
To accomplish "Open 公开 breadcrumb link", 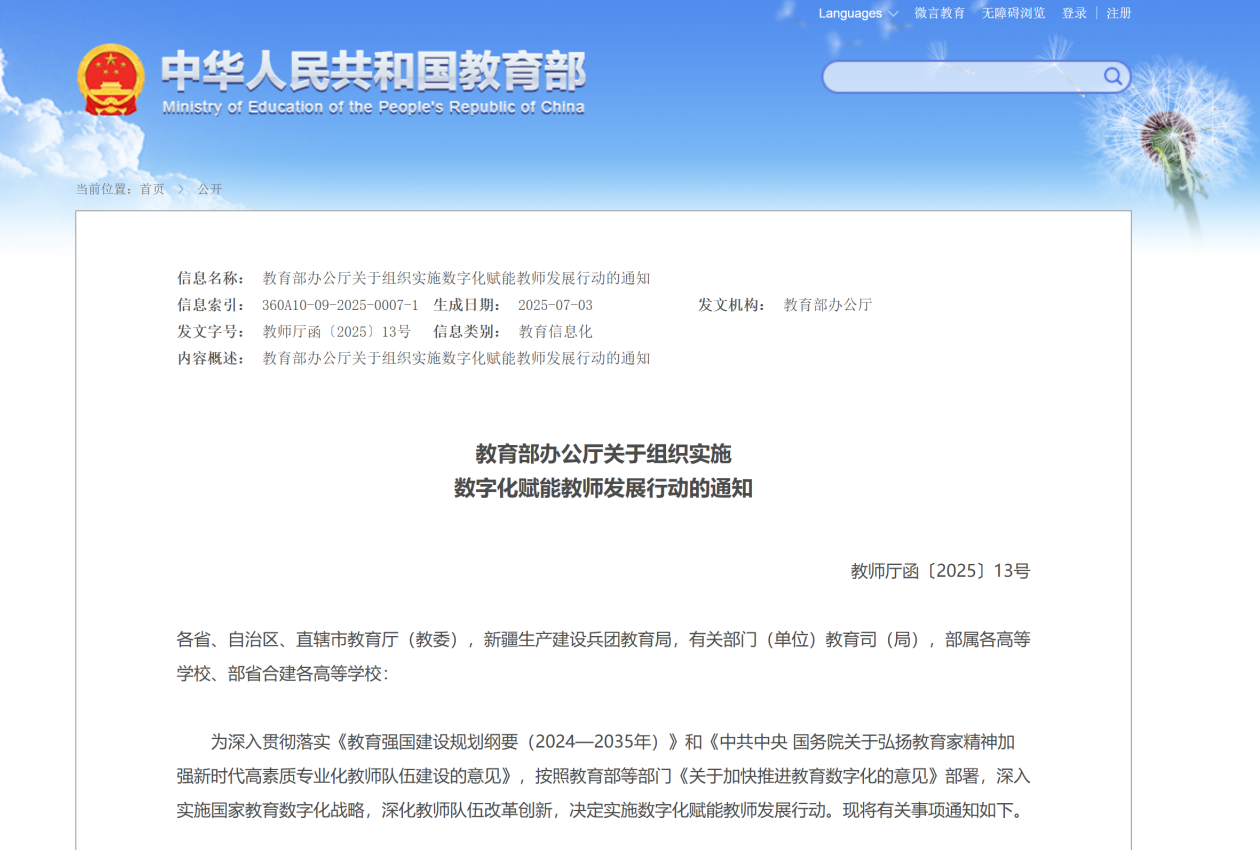I will (210, 189).
